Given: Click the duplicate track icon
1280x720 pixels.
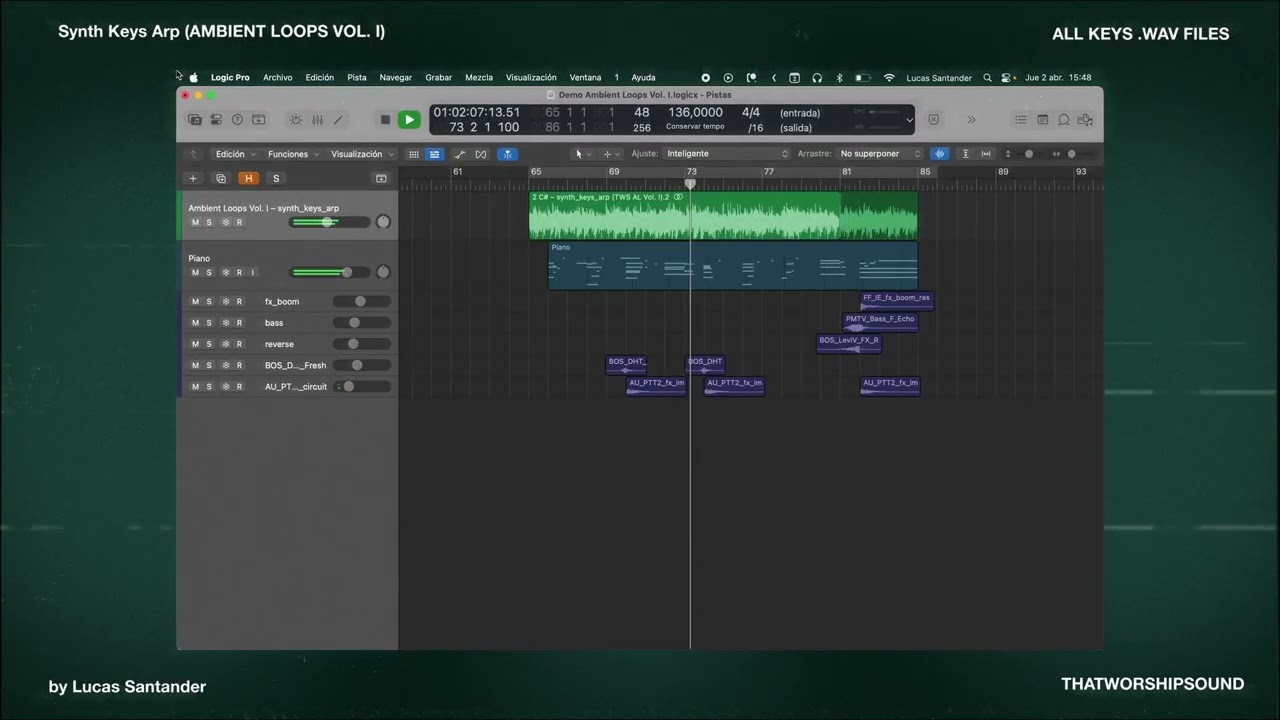Looking at the screenshot, I should point(221,178).
